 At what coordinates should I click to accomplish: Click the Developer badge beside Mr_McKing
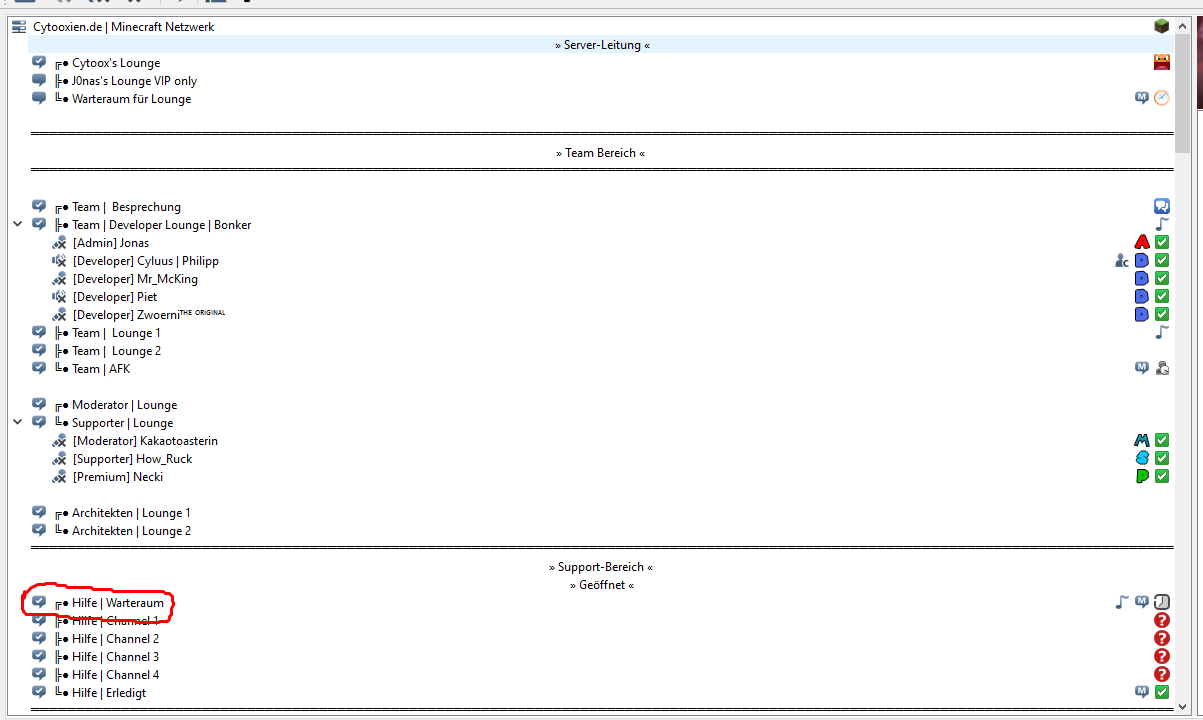1141,278
